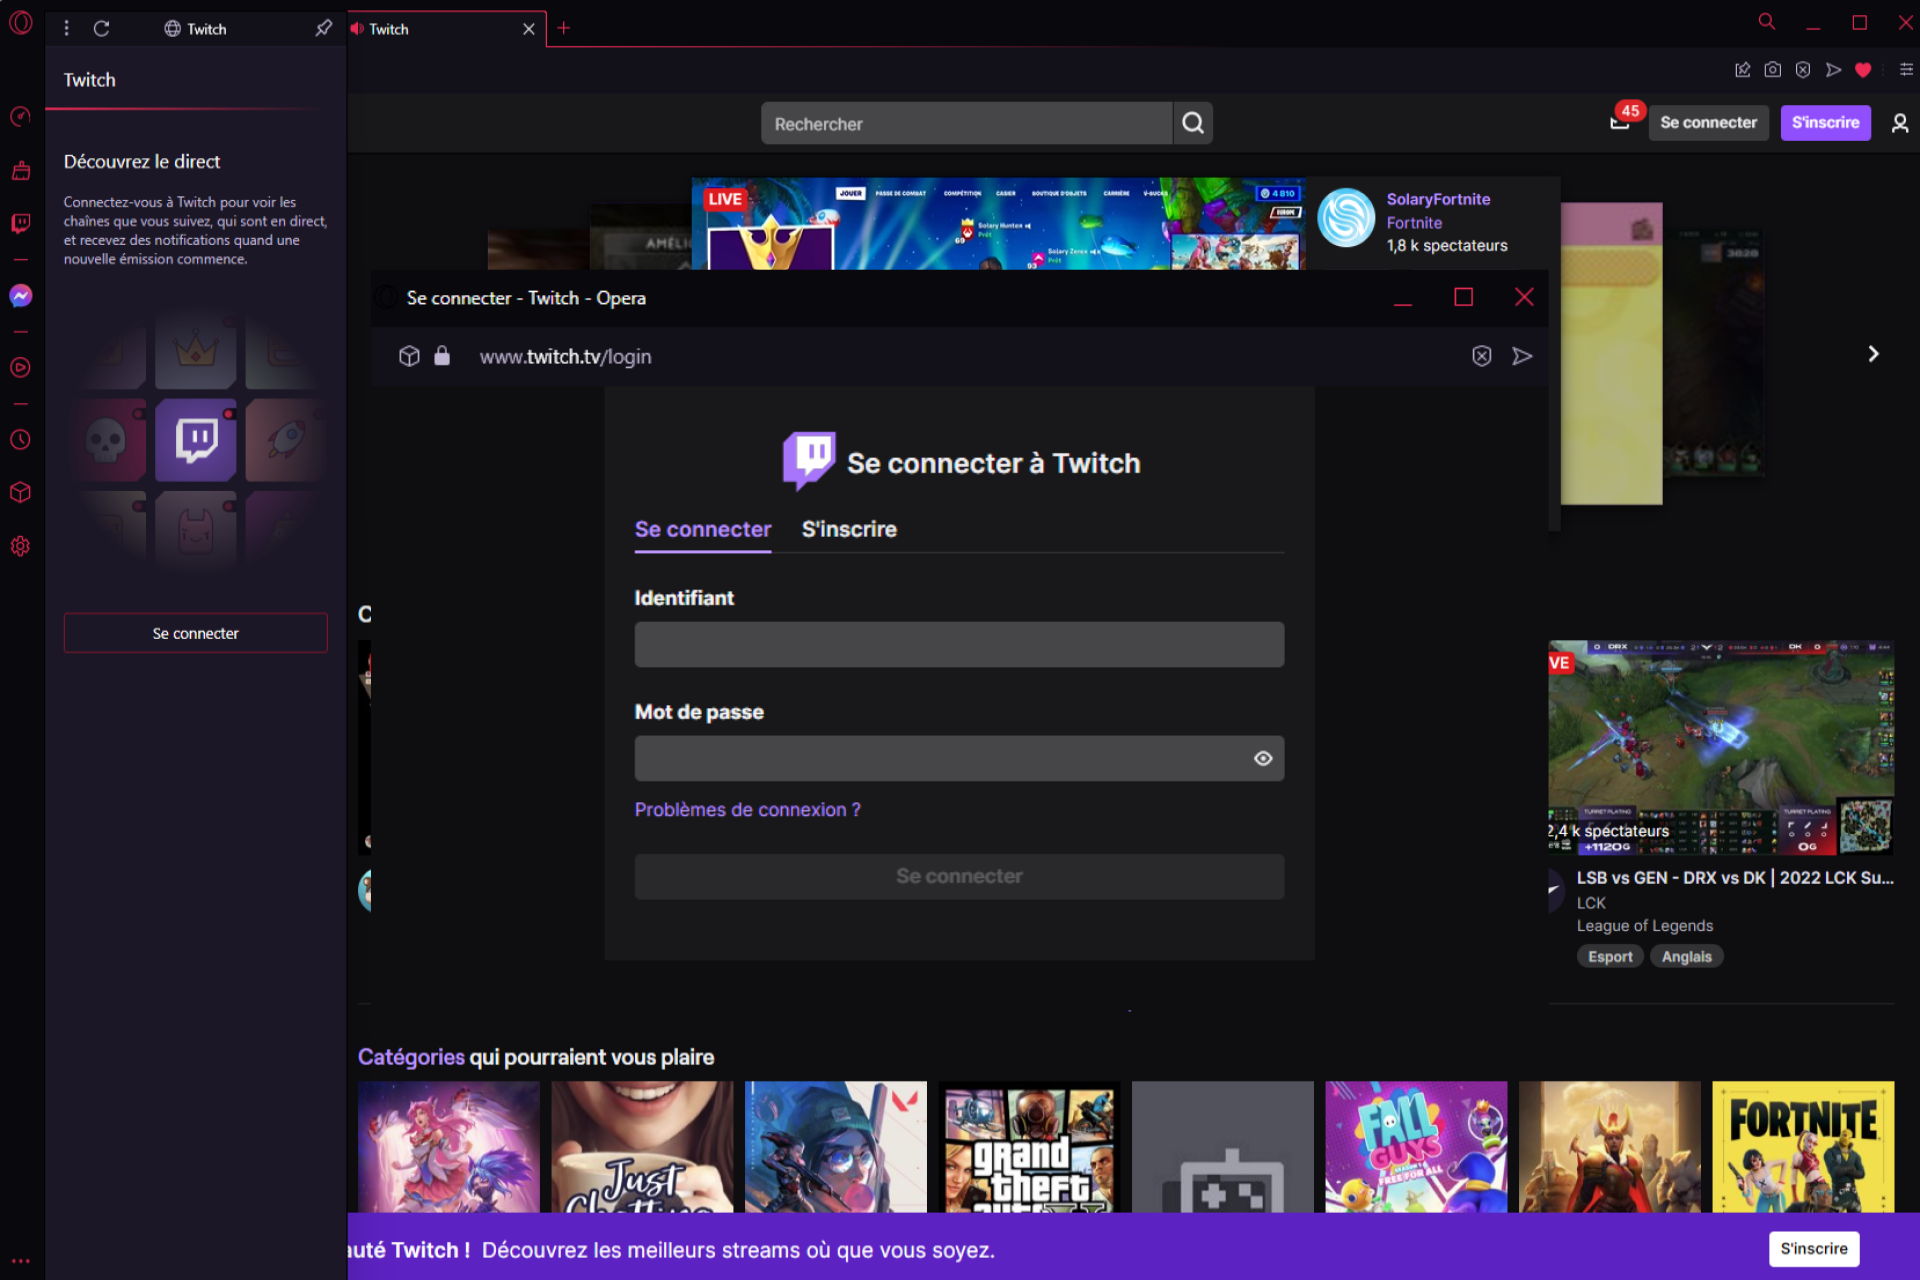Open the GX Control speedometer icon
1920x1280 pixels.
(x=21, y=117)
